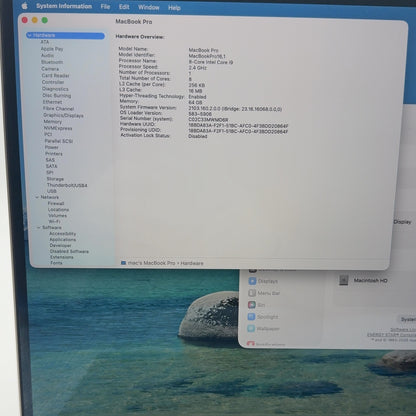Collapse the Hardware tree section
This screenshot has height=416, width=416.
(30, 35)
